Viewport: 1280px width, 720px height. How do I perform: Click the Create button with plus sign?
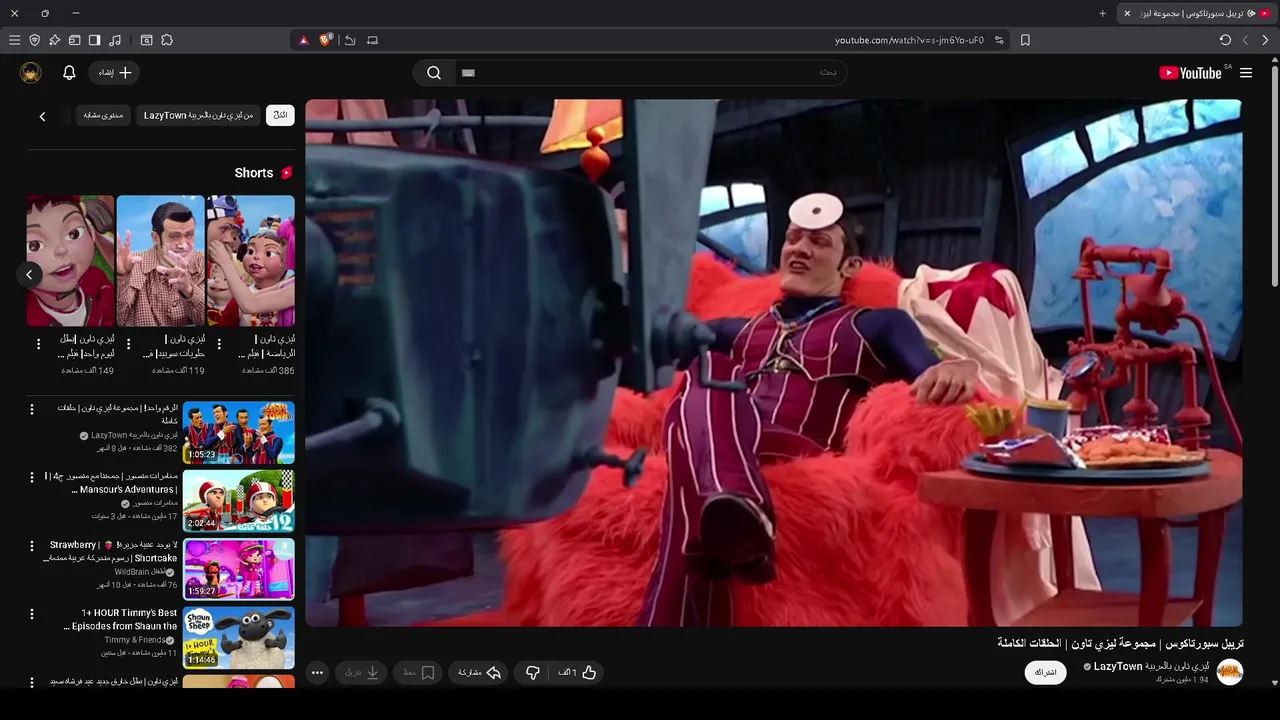(x=113, y=72)
